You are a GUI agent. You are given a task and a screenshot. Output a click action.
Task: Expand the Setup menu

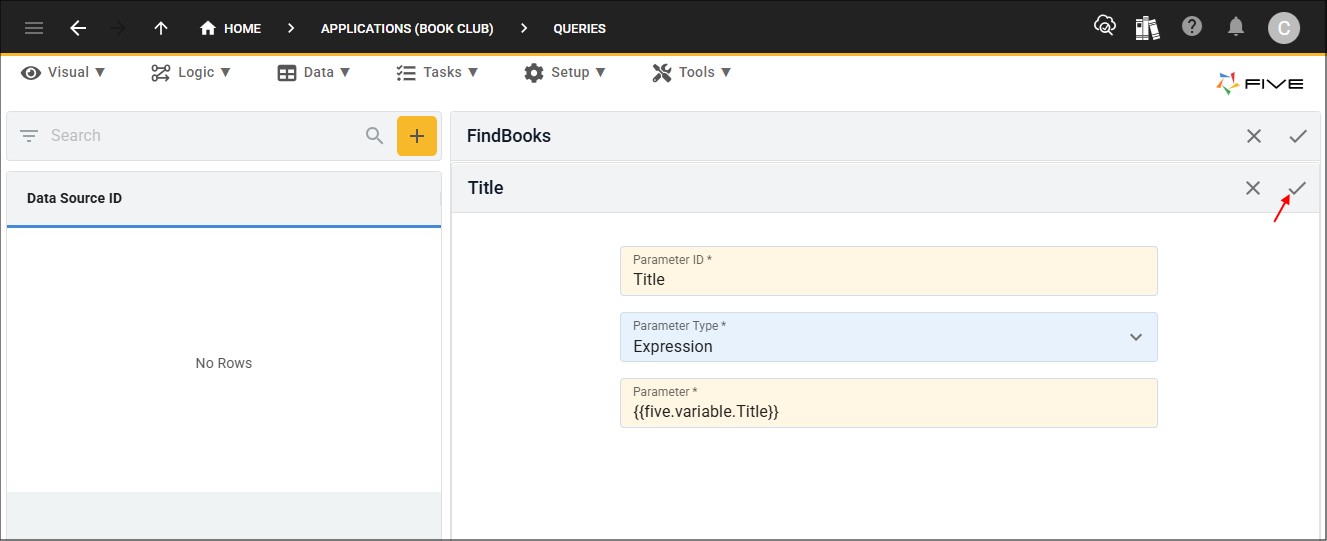pos(565,72)
